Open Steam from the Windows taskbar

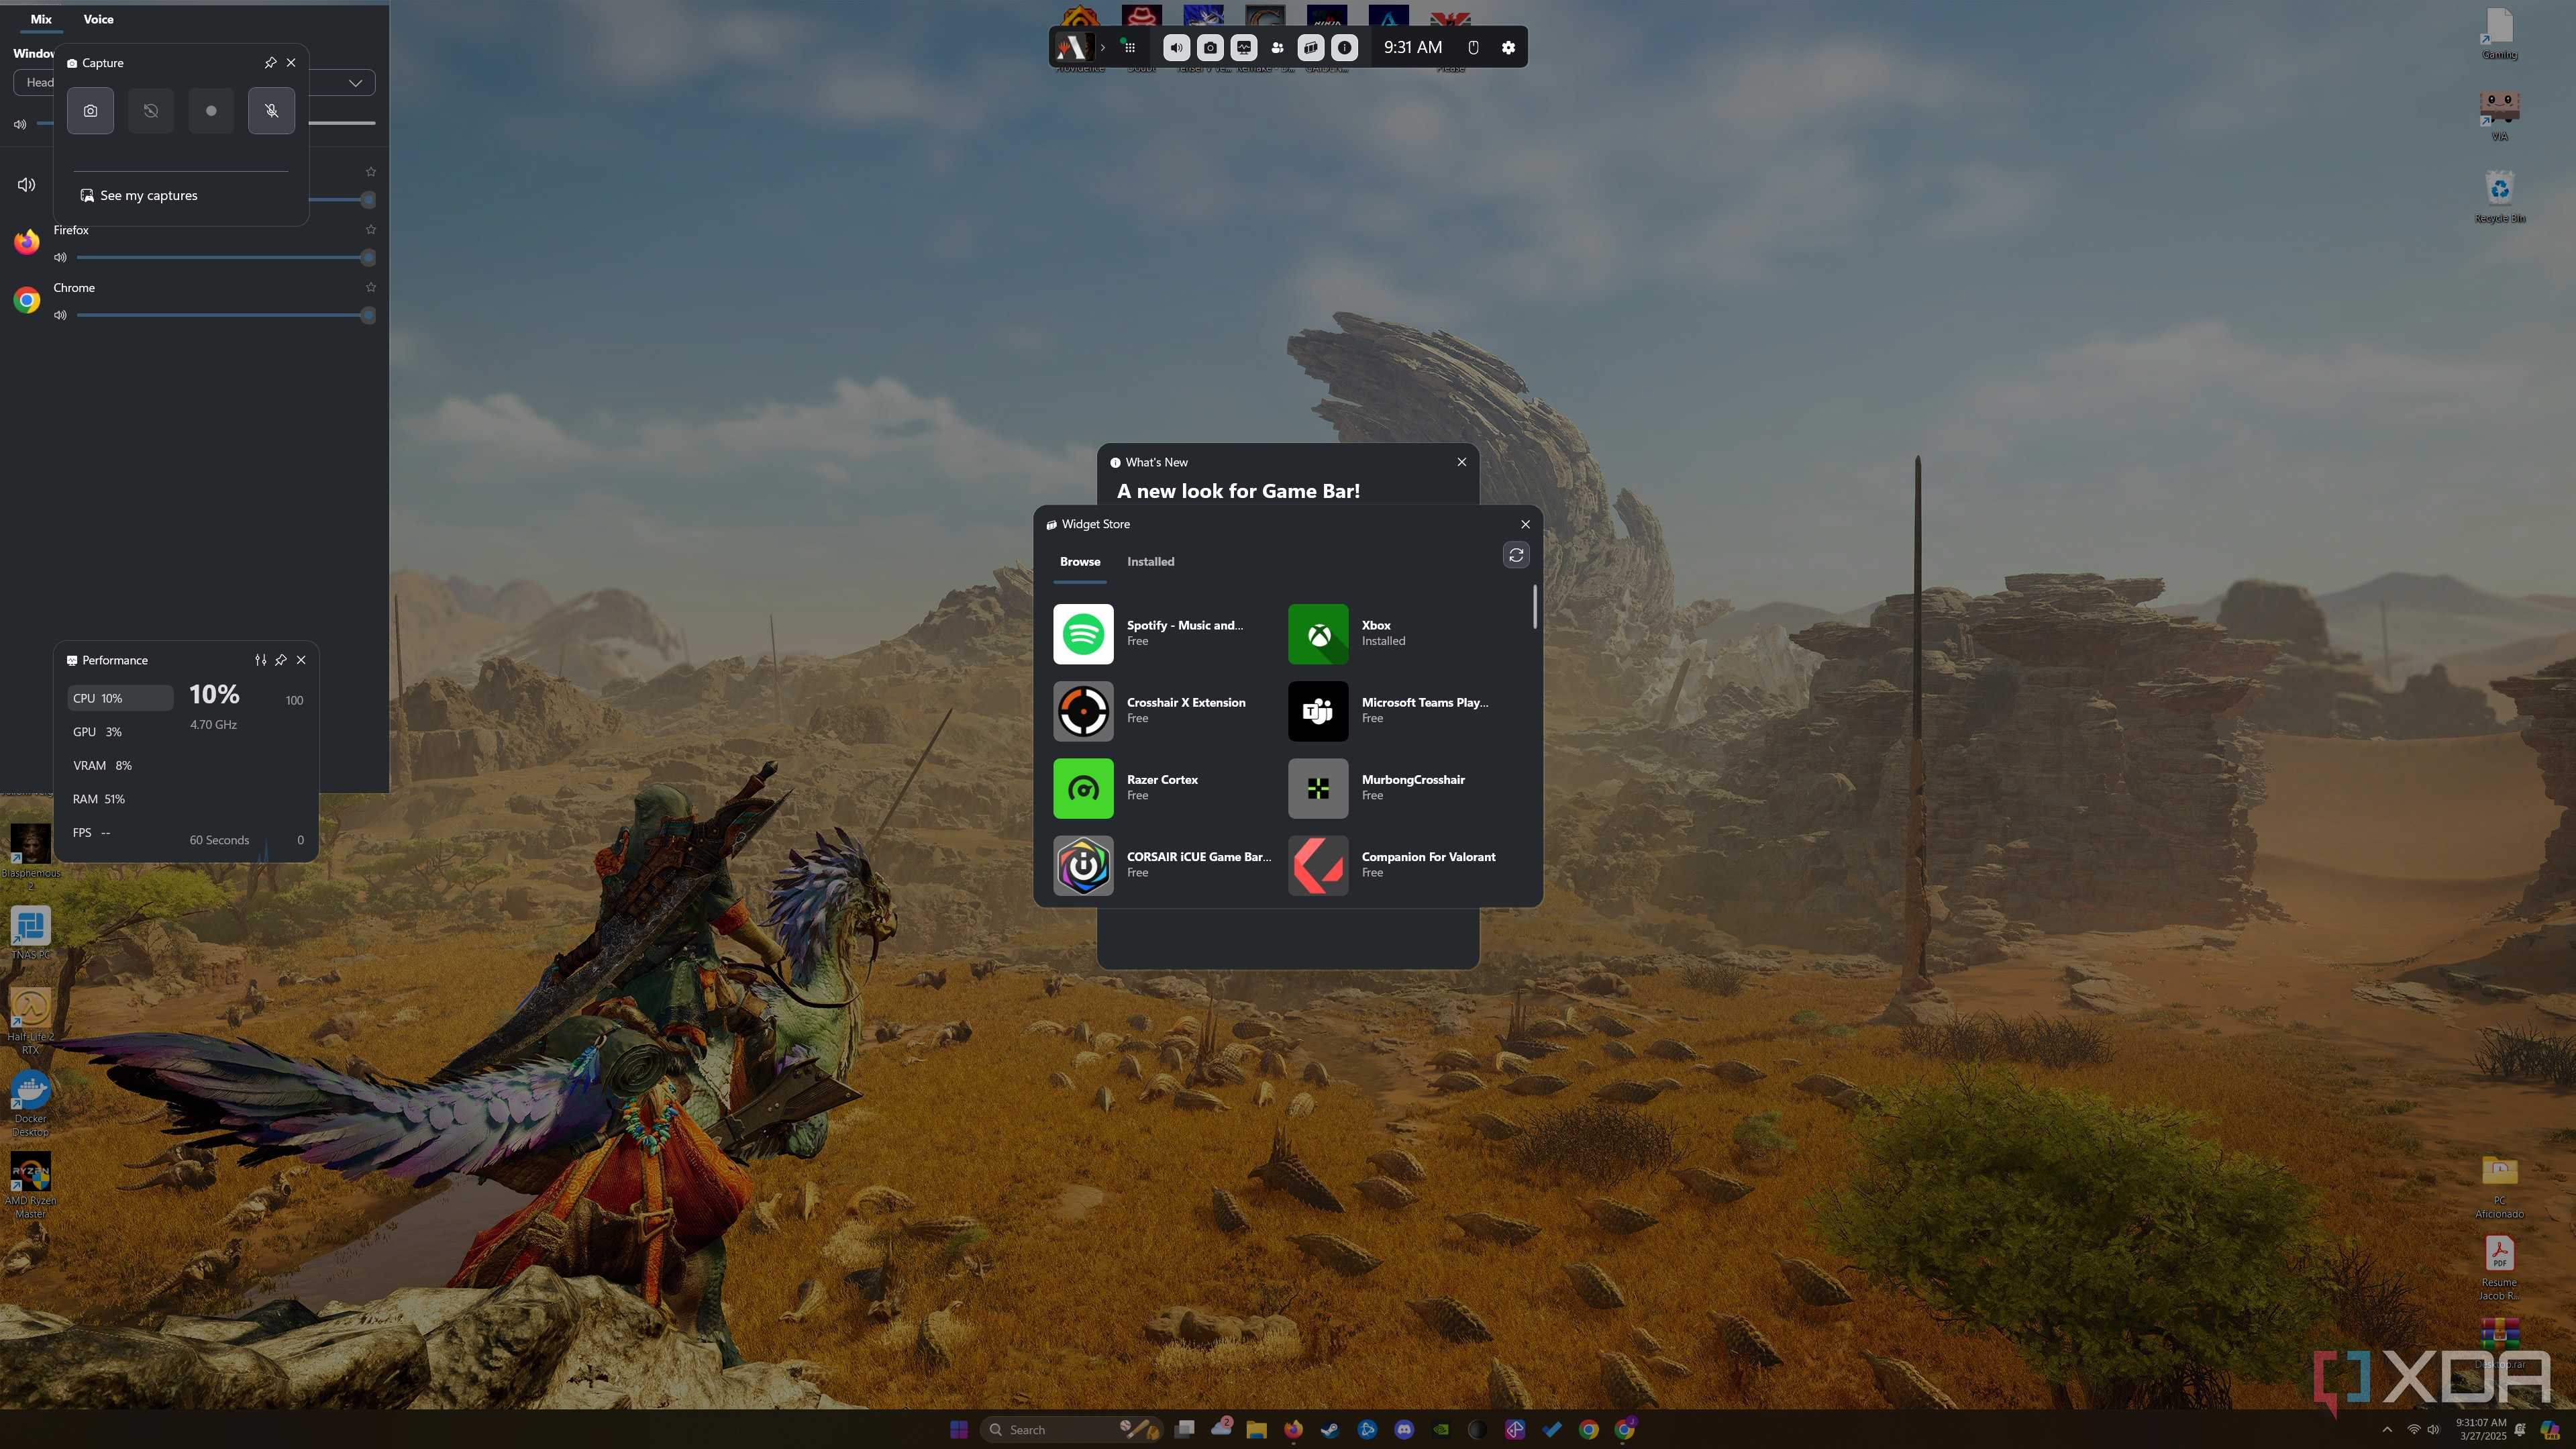tap(1329, 1429)
